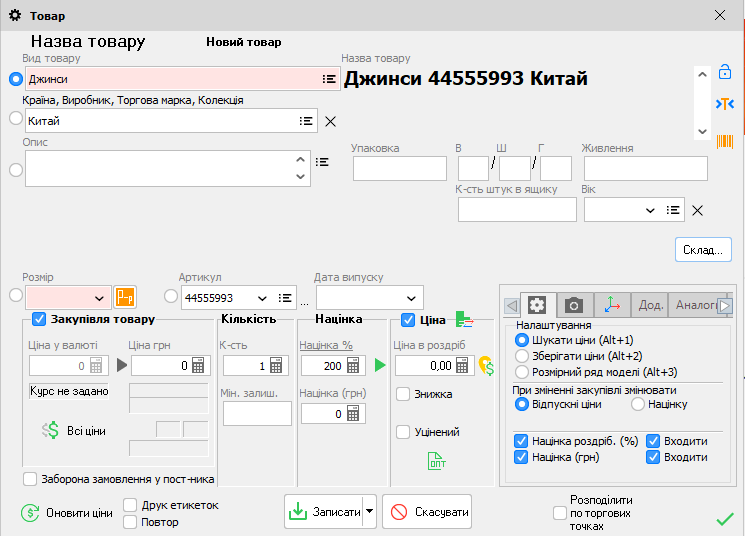Image resolution: width=745 pixels, height=536 pixels.
Task: Select Зберігати ціни radio option
Action: click(521, 356)
